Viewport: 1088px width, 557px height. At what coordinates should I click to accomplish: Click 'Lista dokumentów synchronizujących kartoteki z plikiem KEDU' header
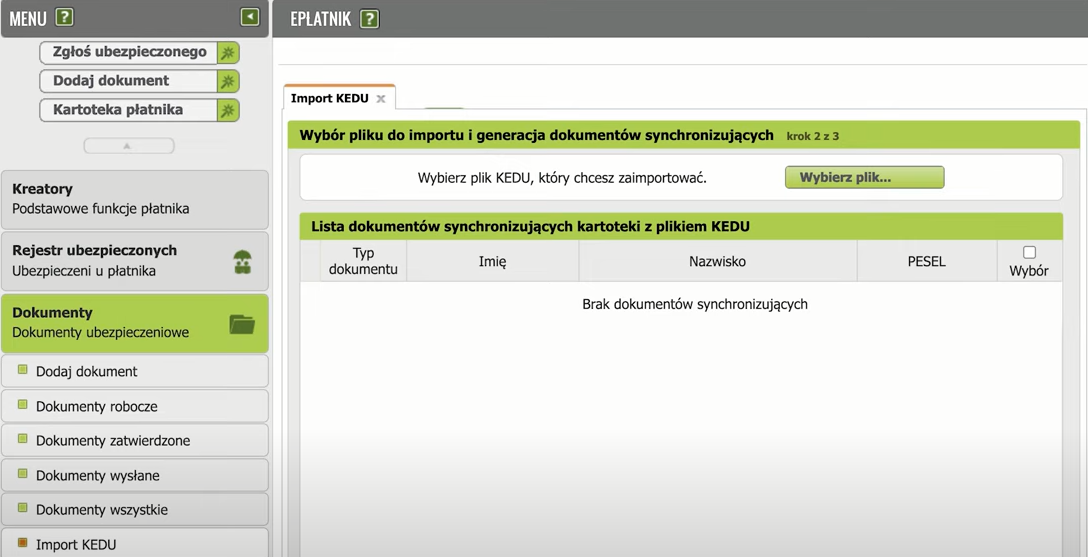coord(530,226)
